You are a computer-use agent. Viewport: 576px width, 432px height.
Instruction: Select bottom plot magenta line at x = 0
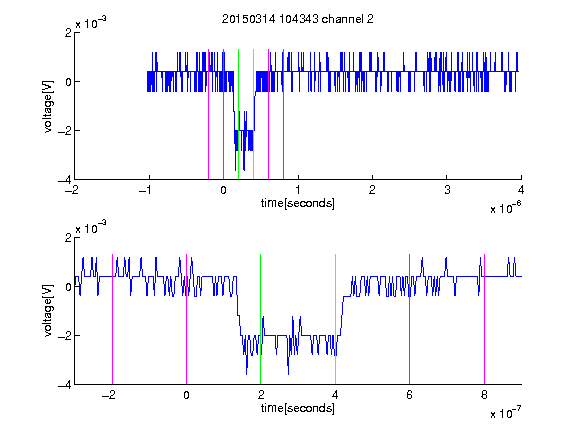tap(186, 319)
